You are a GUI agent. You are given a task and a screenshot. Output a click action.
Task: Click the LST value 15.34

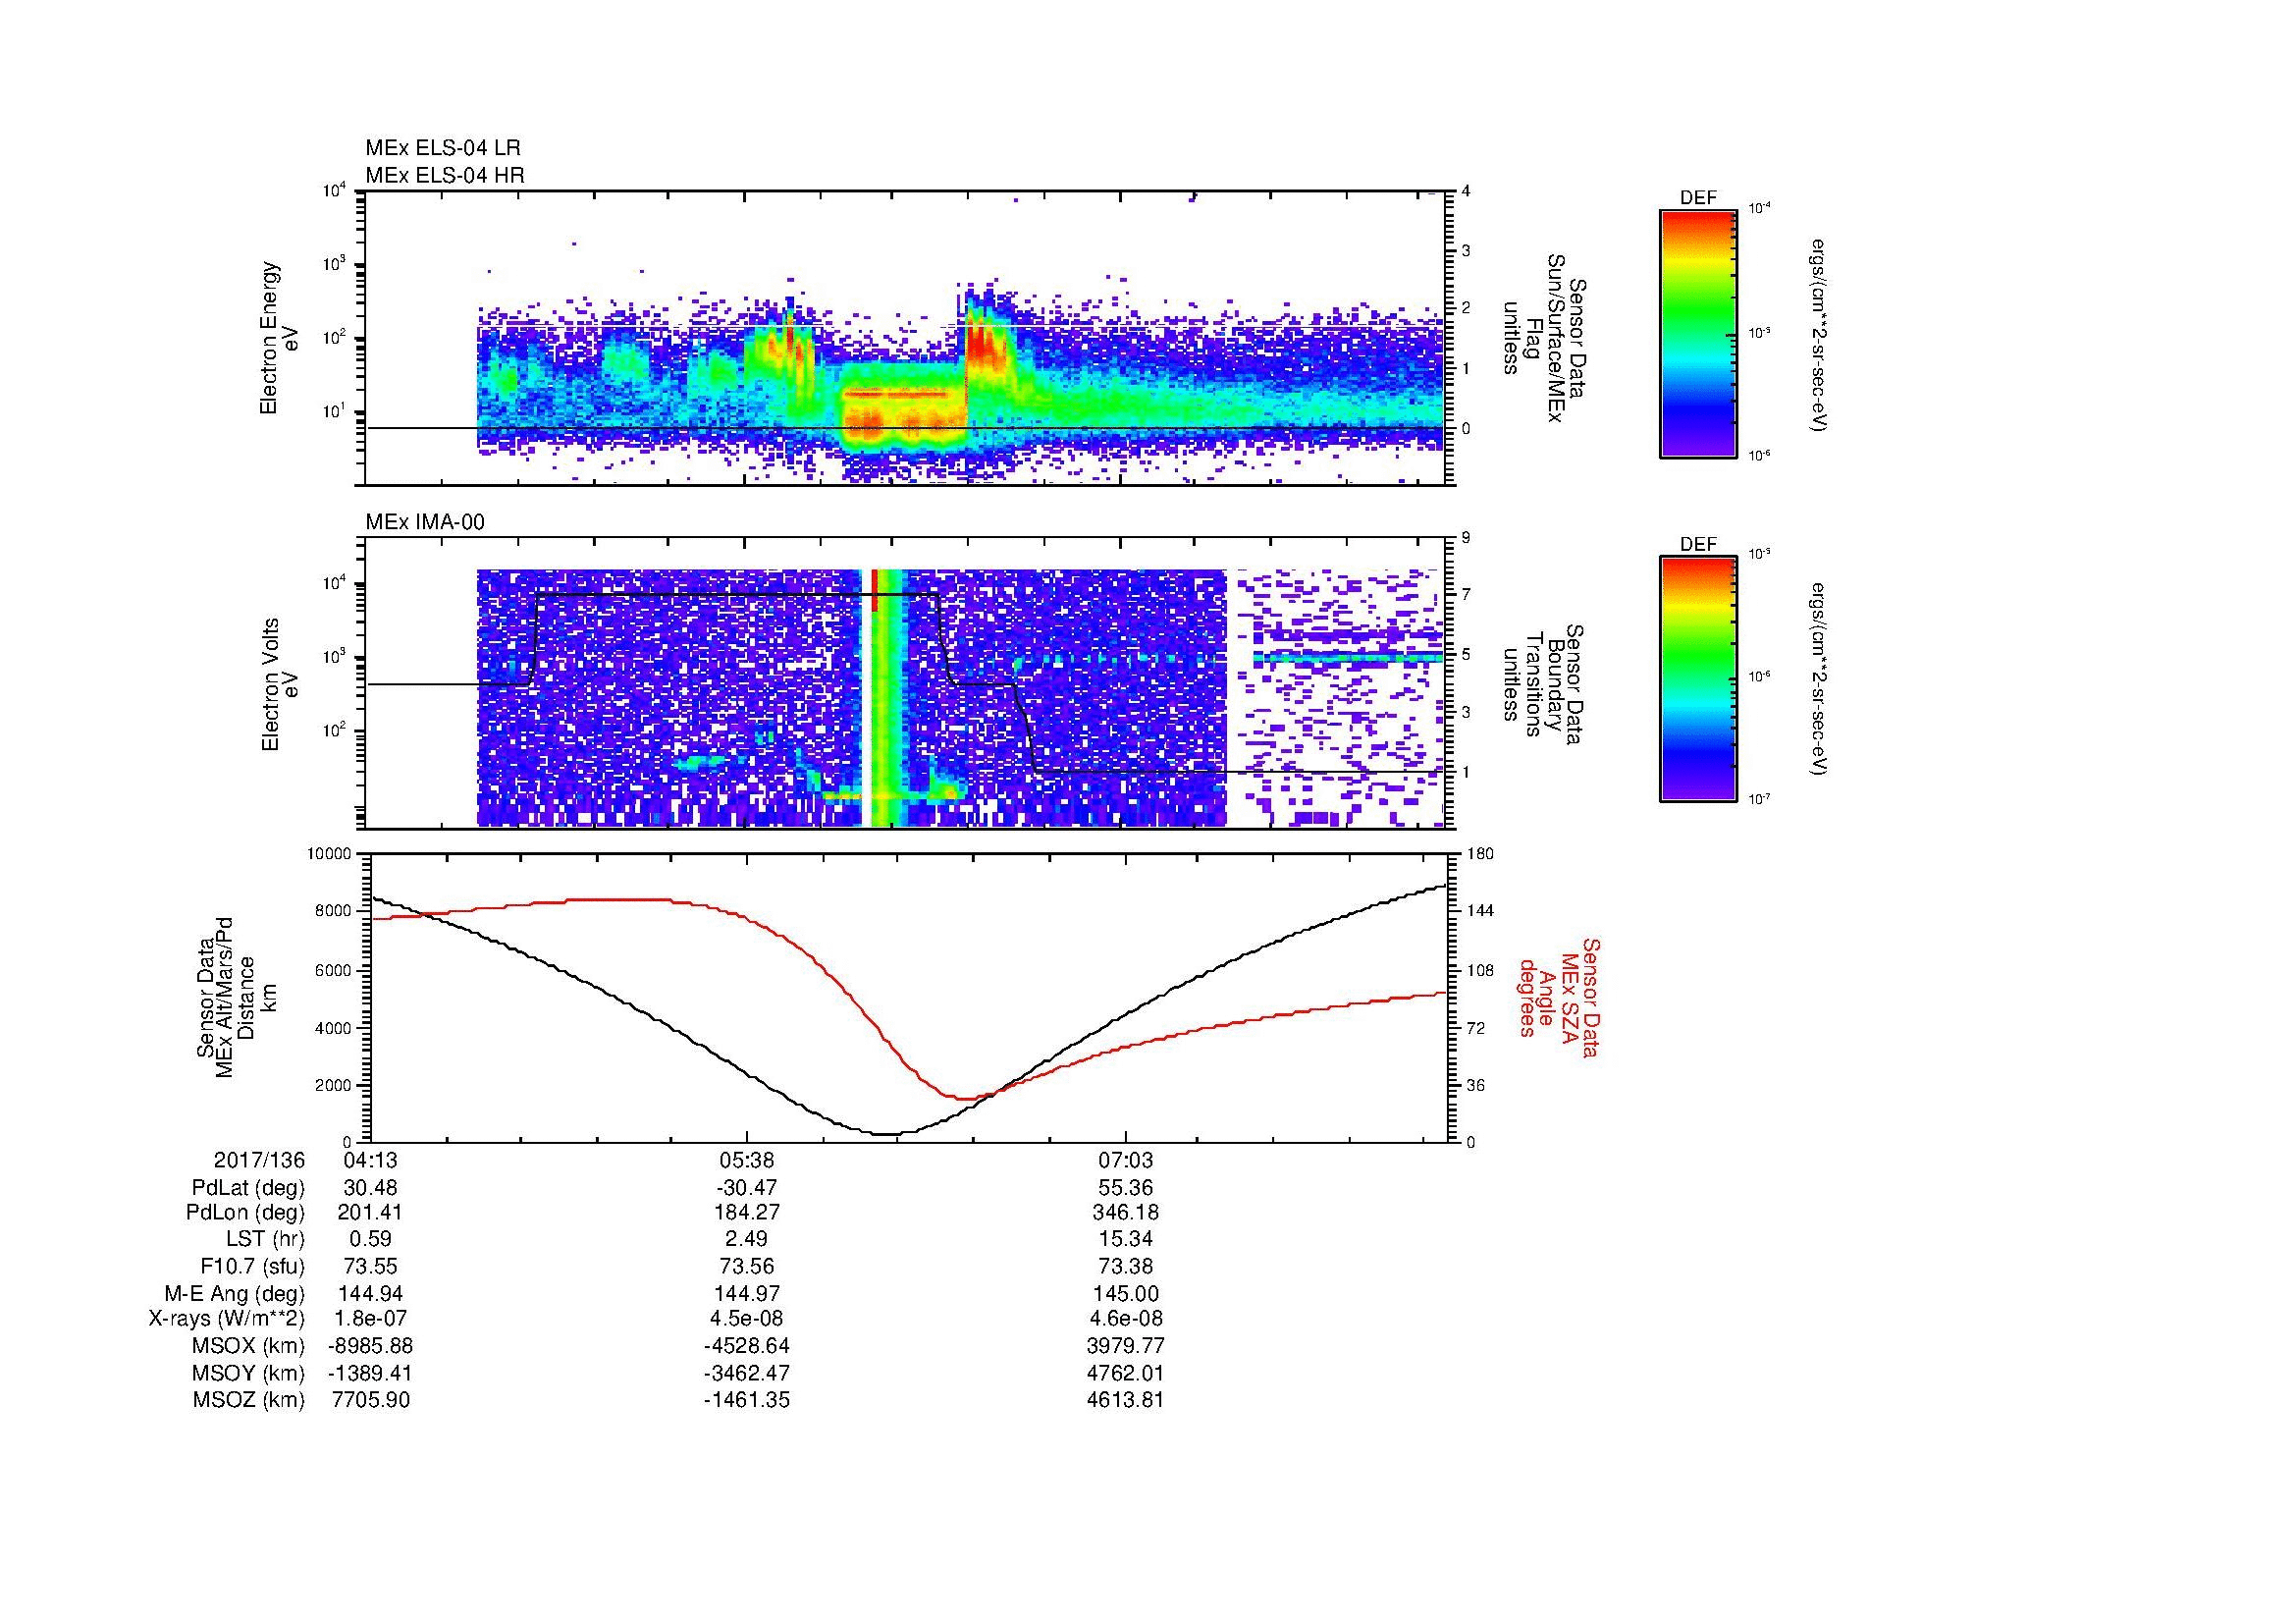(1126, 1240)
